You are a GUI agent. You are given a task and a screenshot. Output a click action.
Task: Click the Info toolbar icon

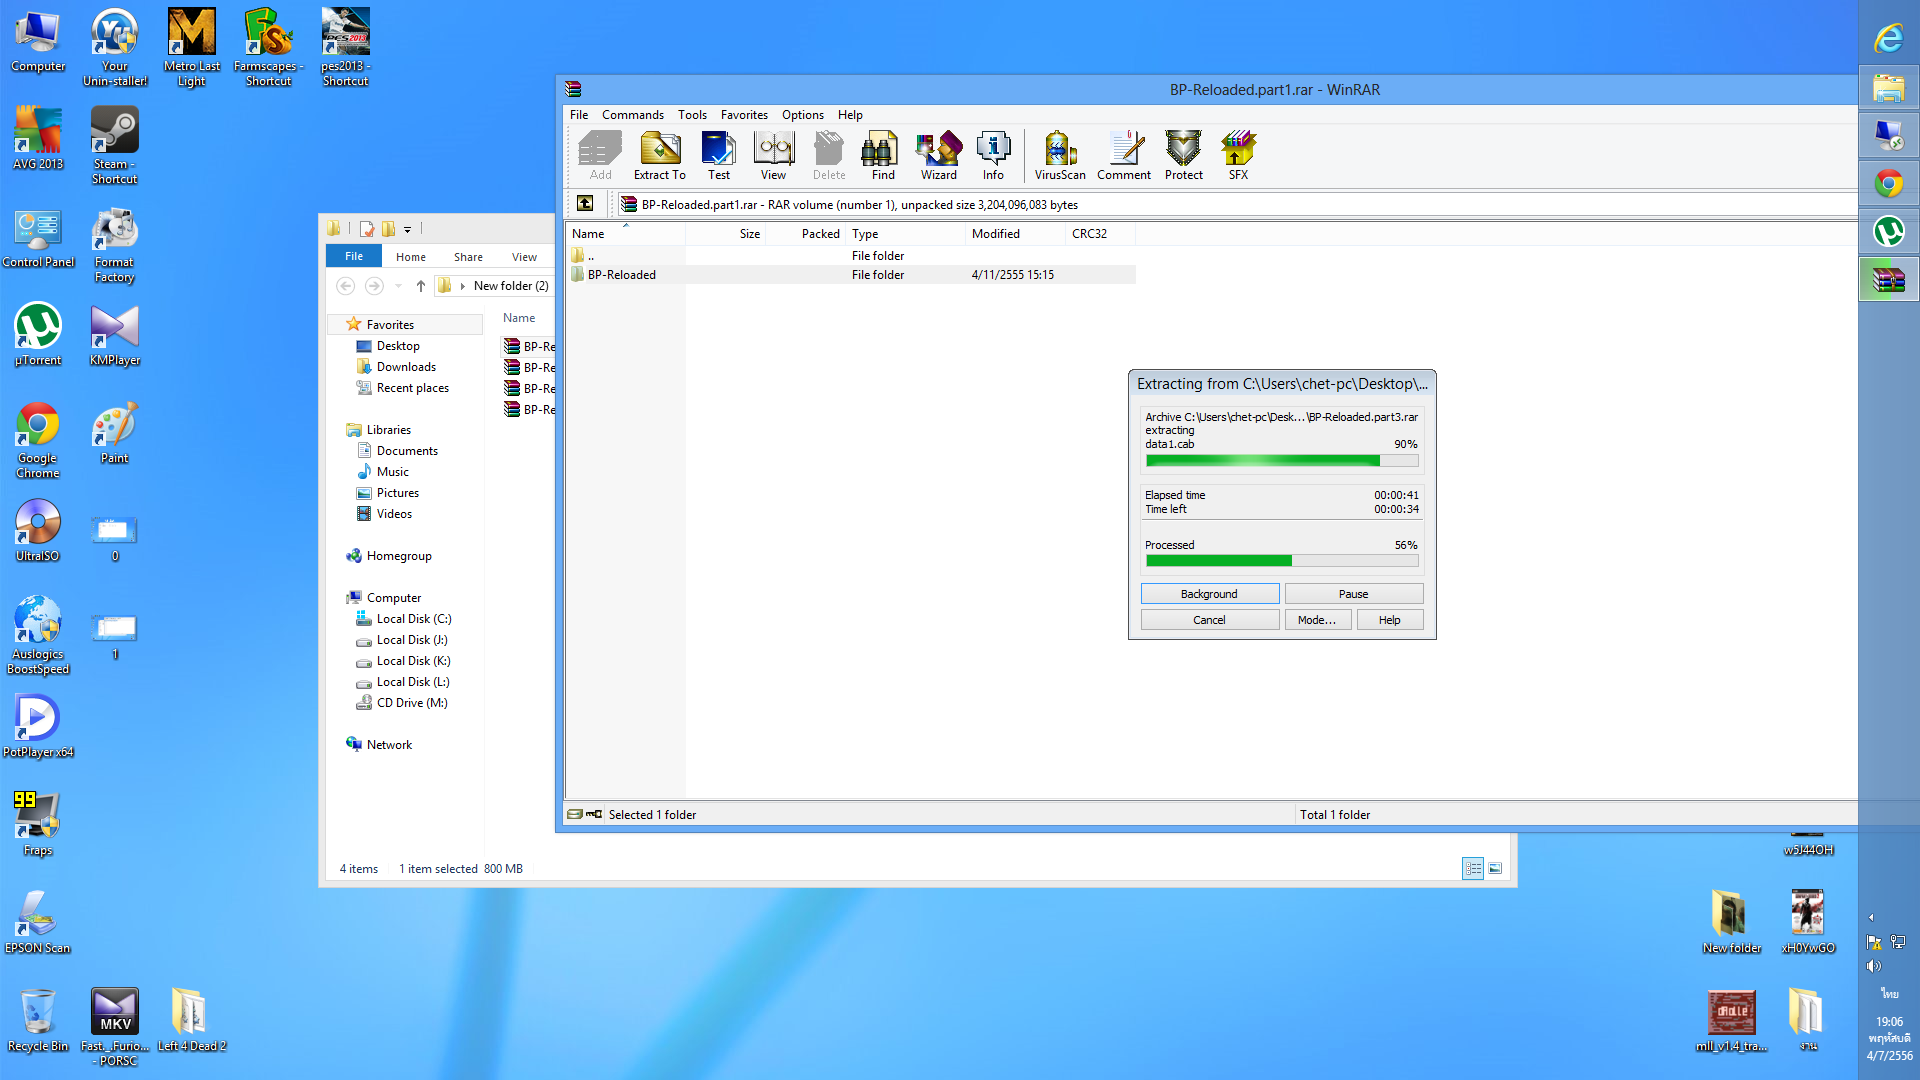[x=992, y=155]
